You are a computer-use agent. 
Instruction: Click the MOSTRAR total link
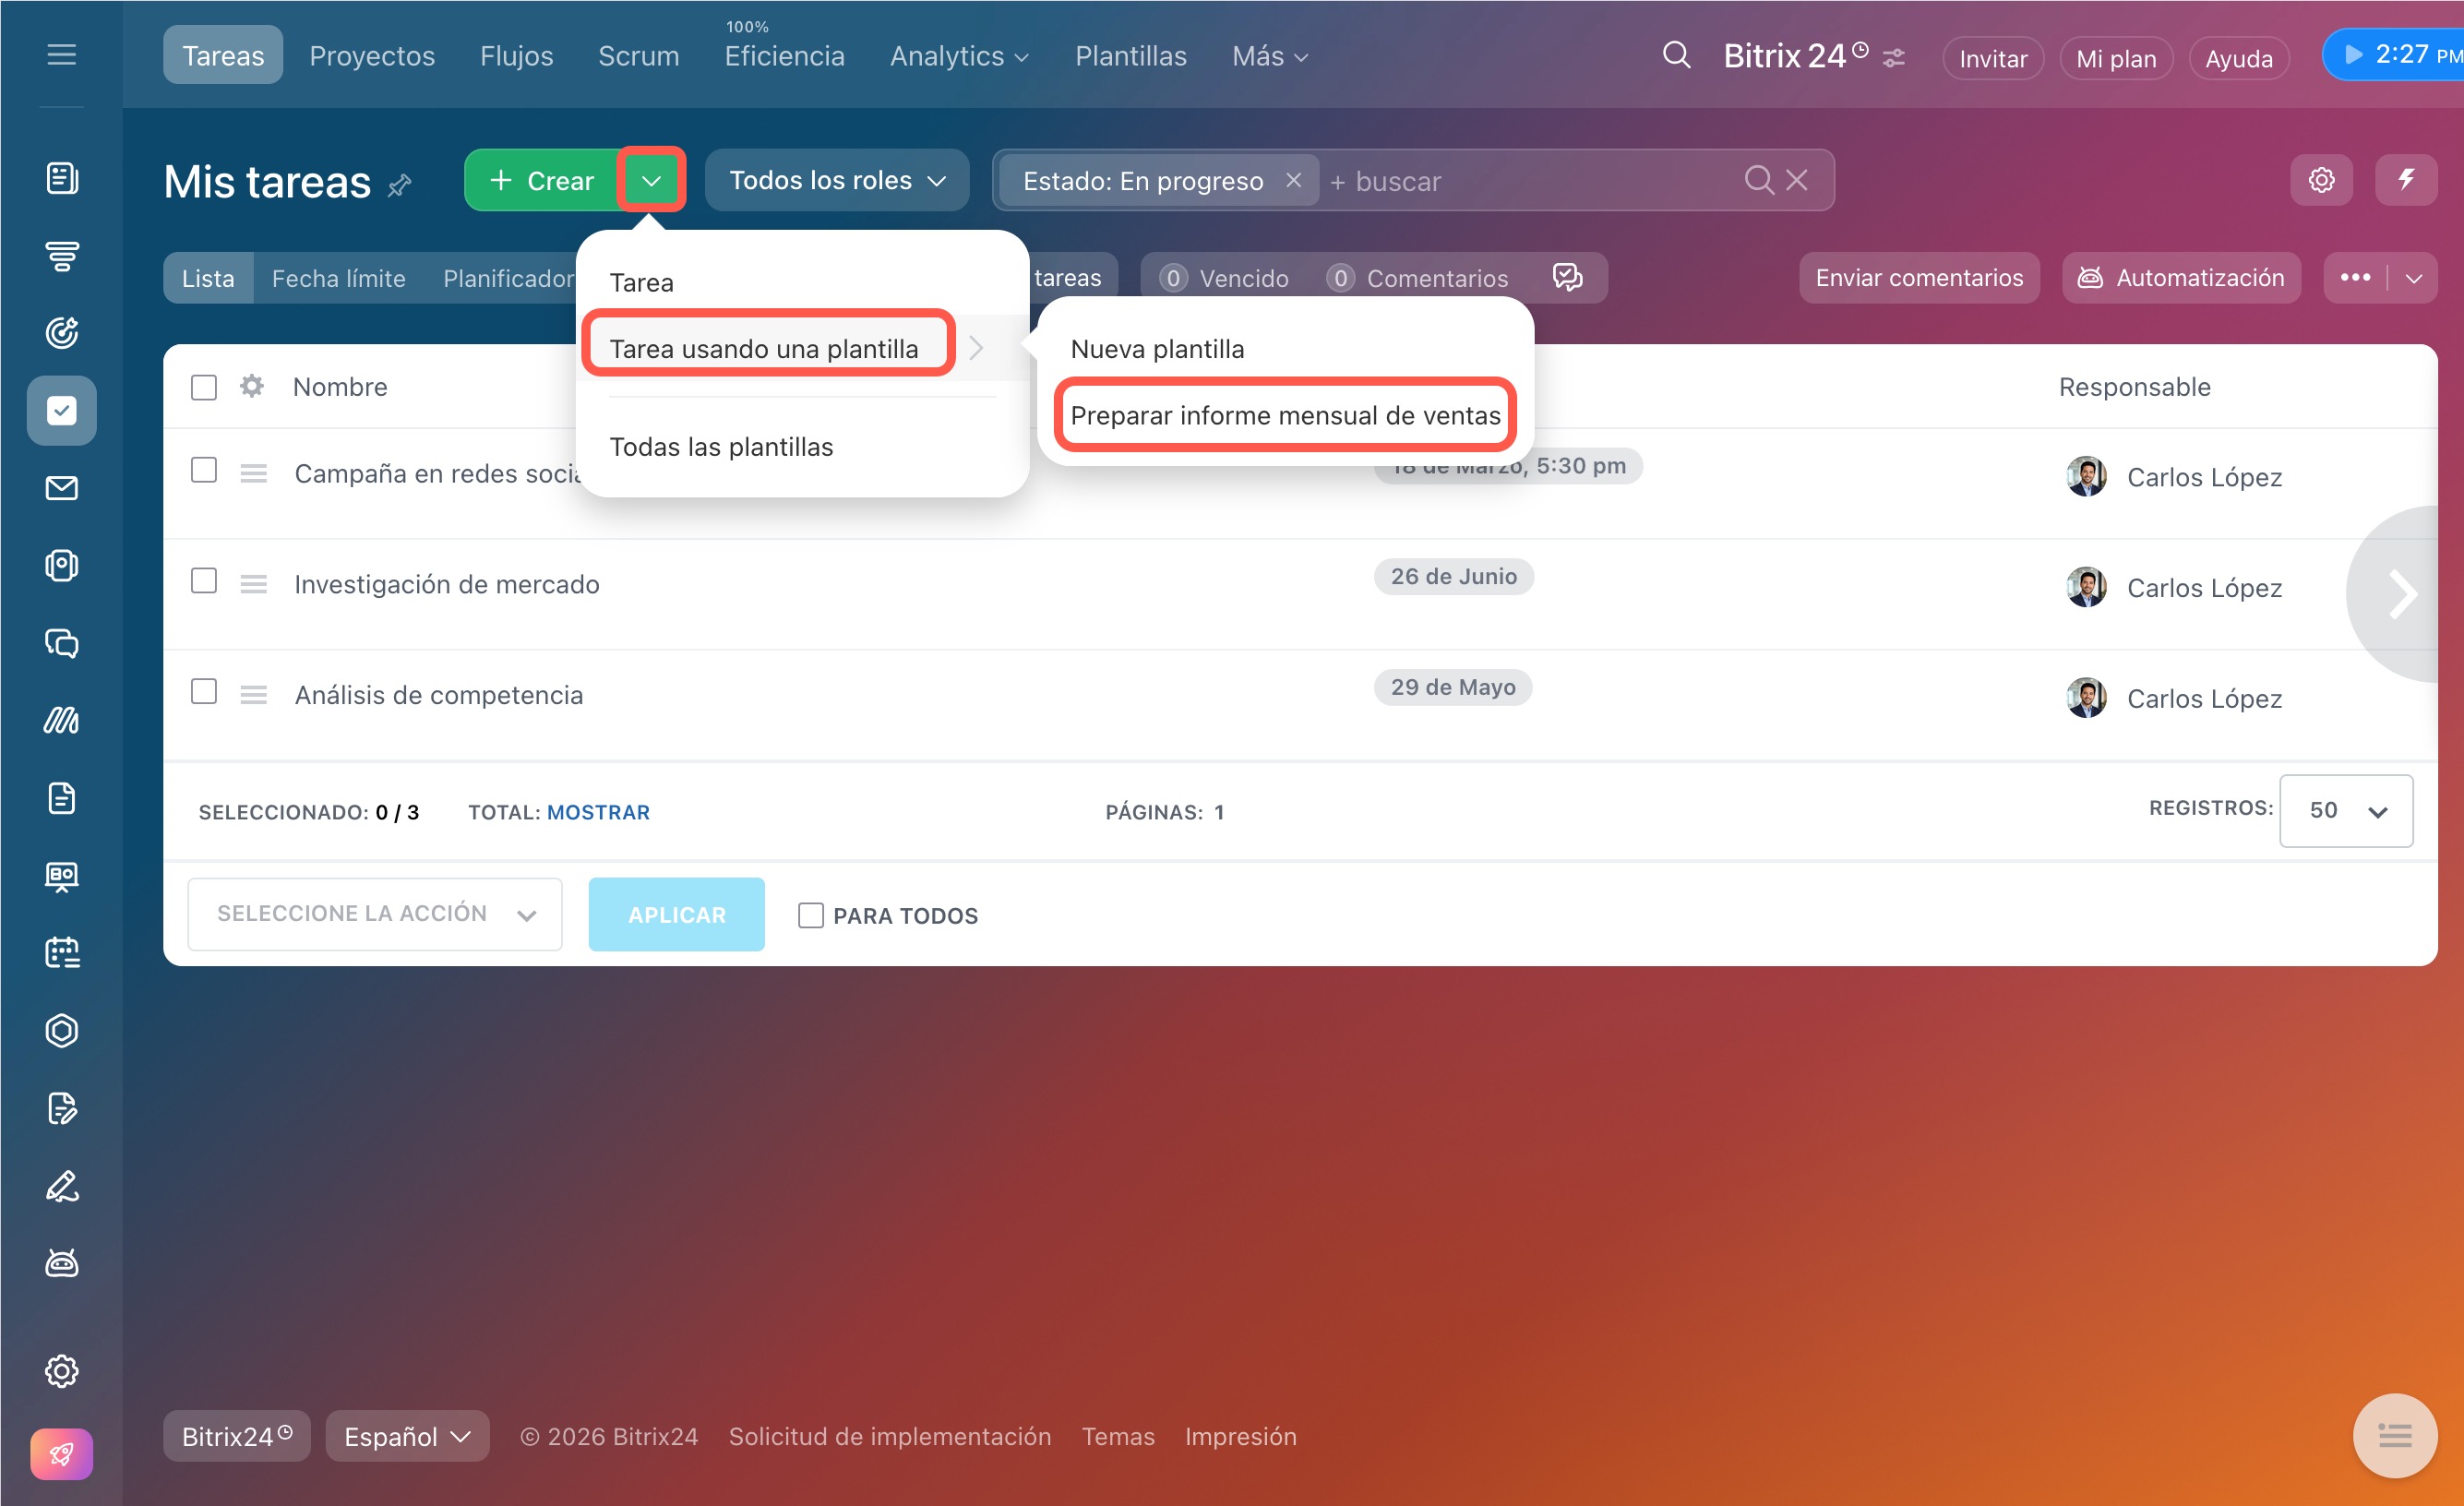pyautogui.click(x=598, y=812)
